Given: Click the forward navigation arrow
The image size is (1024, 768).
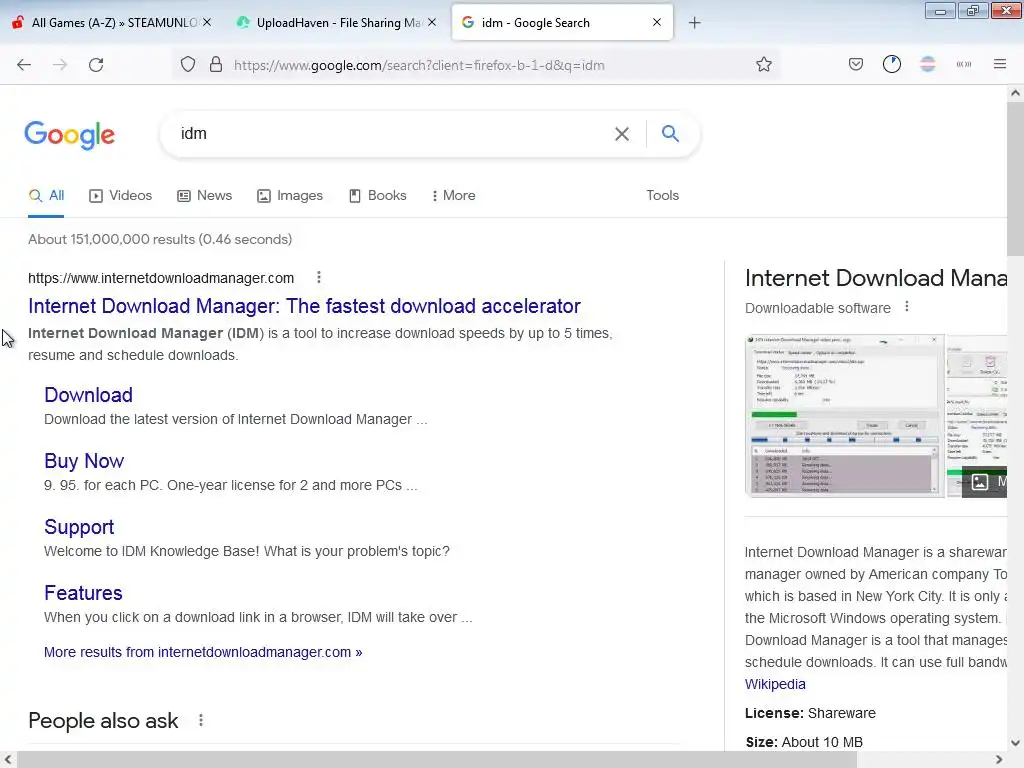Looking at the screenshot, I should (60, 65).
